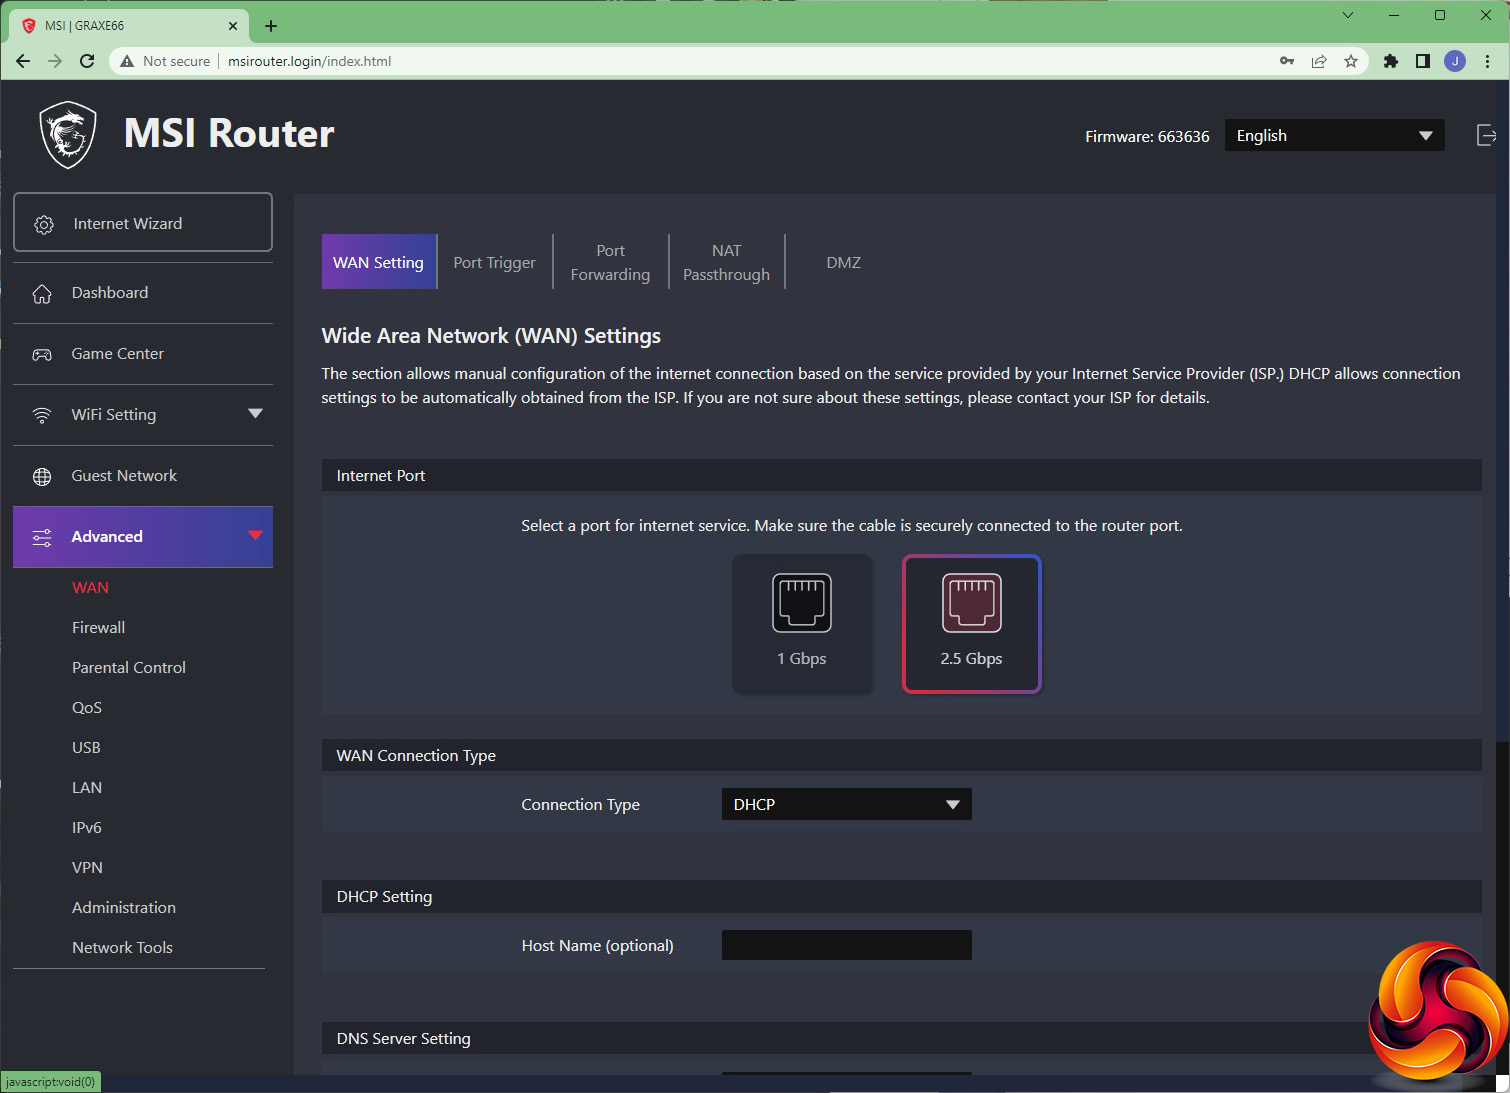Select the 1 Gbps ethernet port icon

(802, 603)
